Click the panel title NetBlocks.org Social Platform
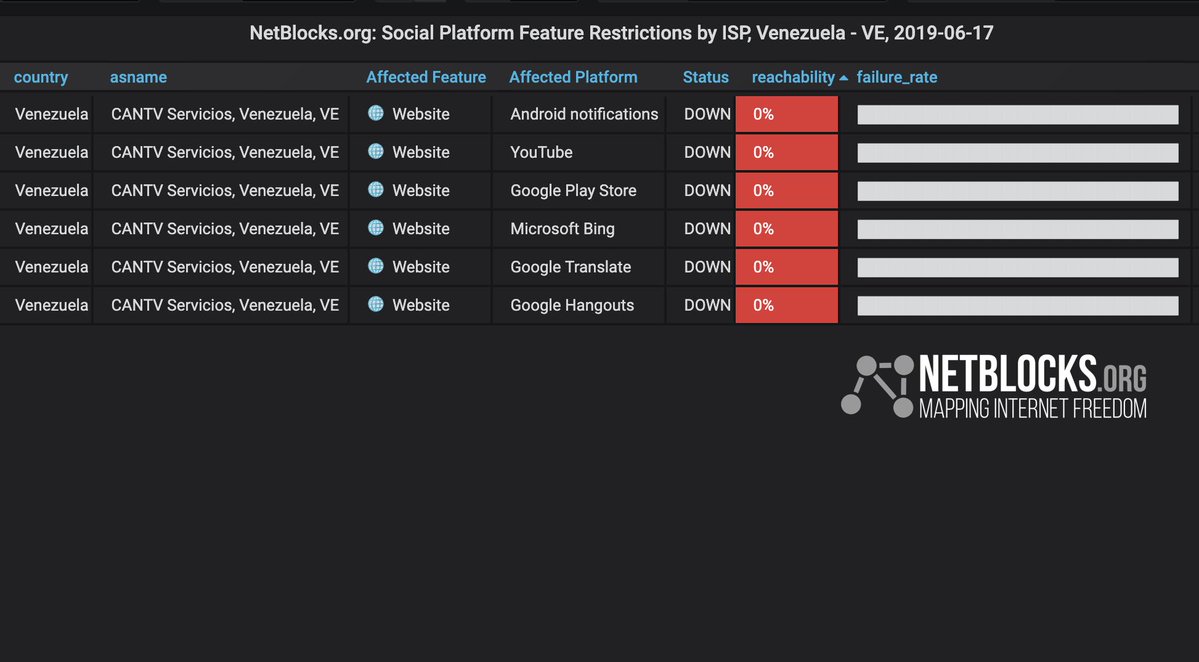The height and width of the screenshot is (662, 1199). point(622,34)
